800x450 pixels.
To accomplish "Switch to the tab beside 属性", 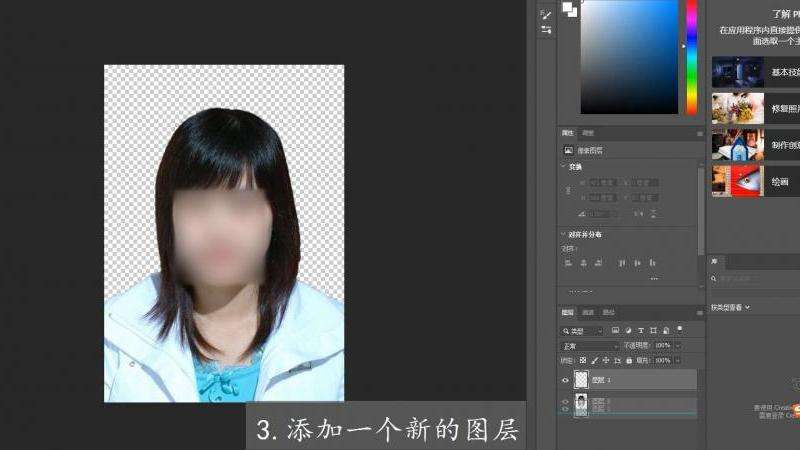I will (x=588, y=133).
